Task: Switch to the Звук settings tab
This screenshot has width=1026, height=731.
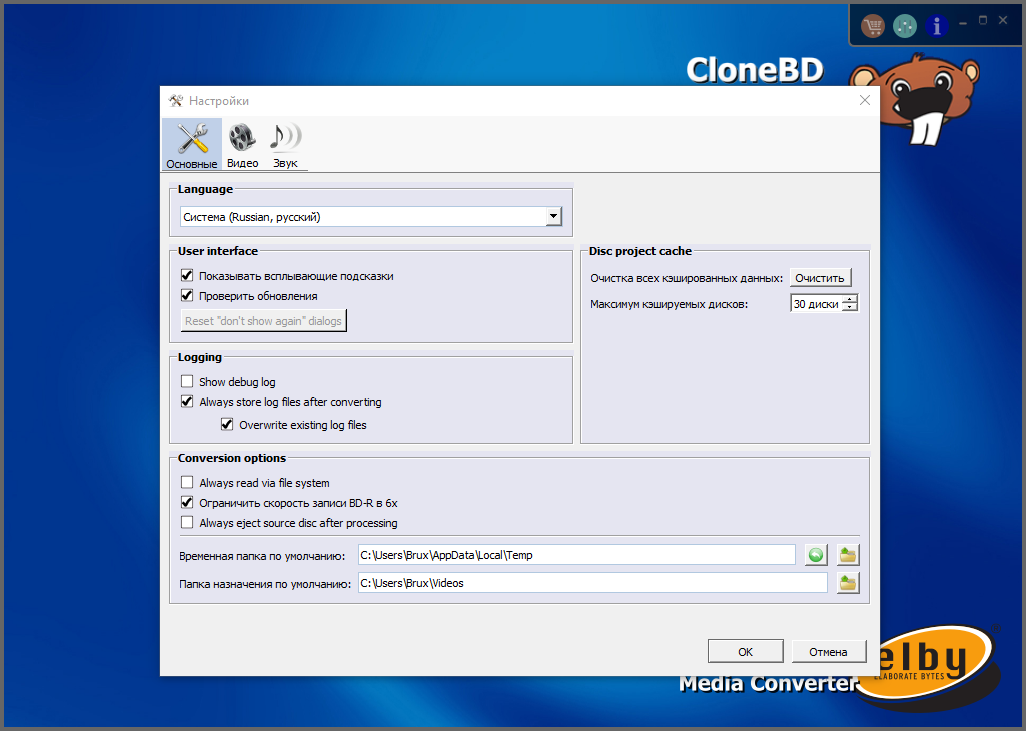Action: [285, 145]
